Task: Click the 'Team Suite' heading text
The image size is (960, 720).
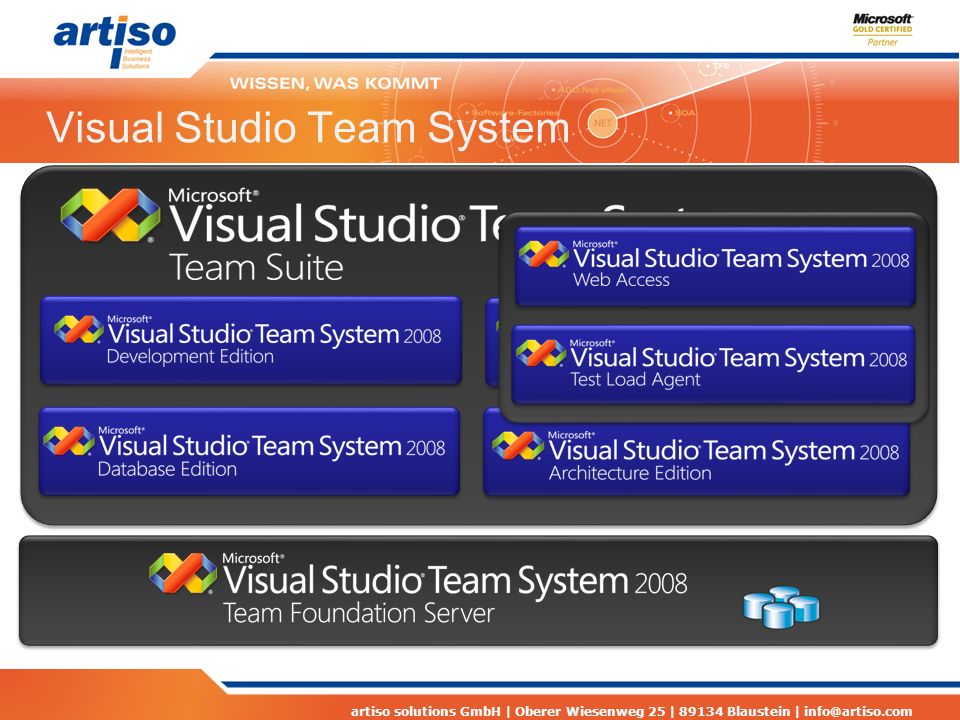Action: pyautogui.click(x=256, y=268)
